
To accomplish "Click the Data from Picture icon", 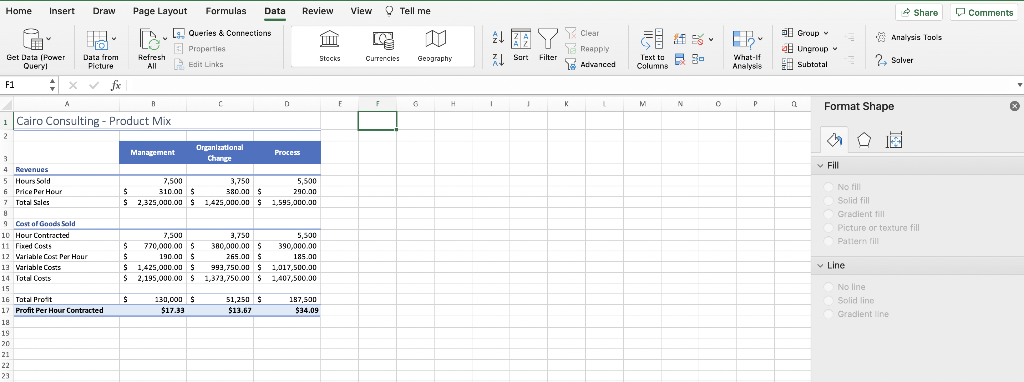I will (97, 39).
